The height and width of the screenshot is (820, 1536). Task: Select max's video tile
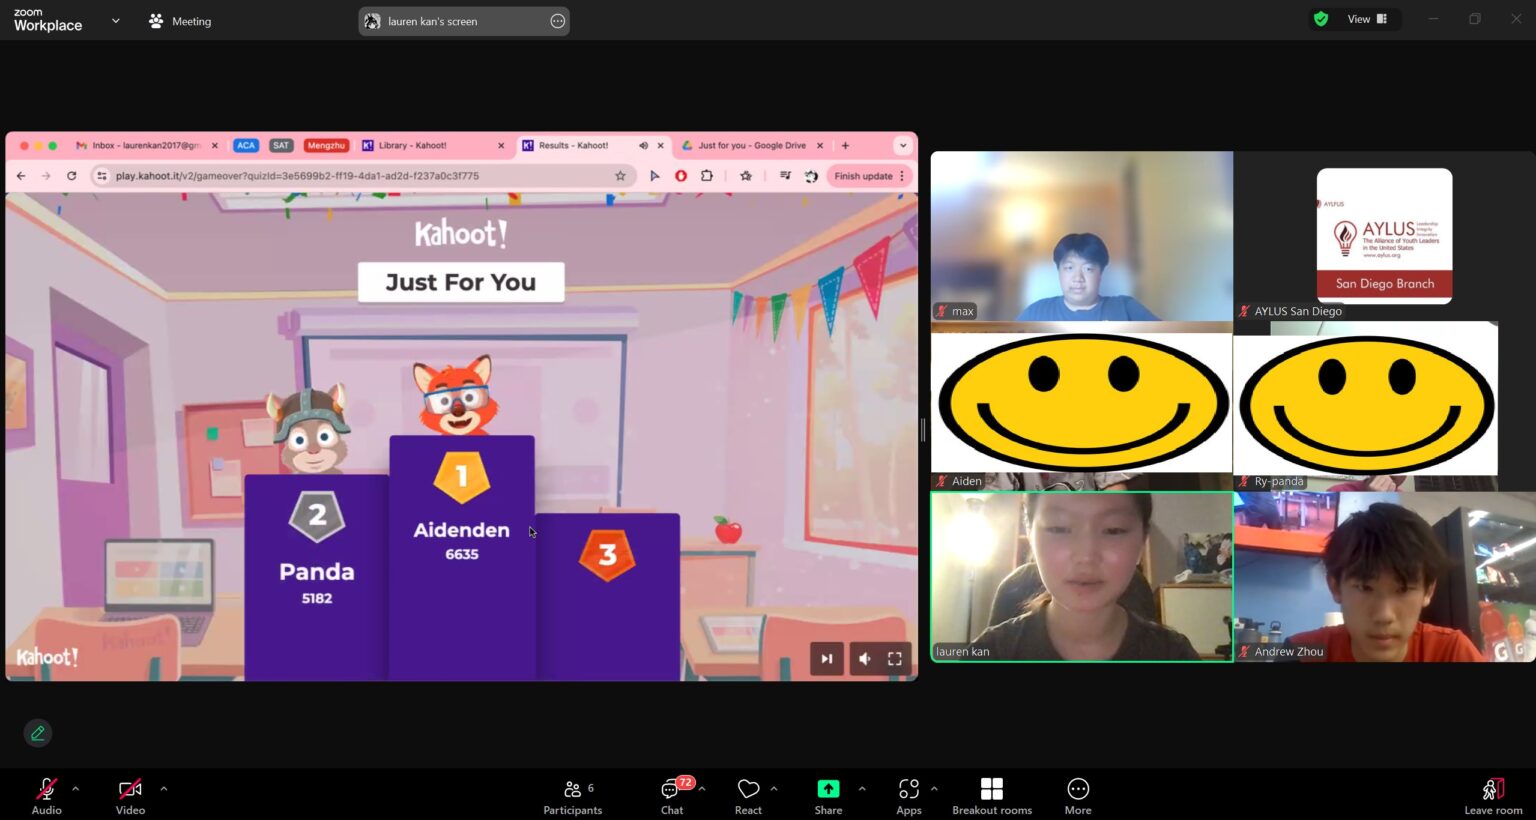pos(1082,237)
